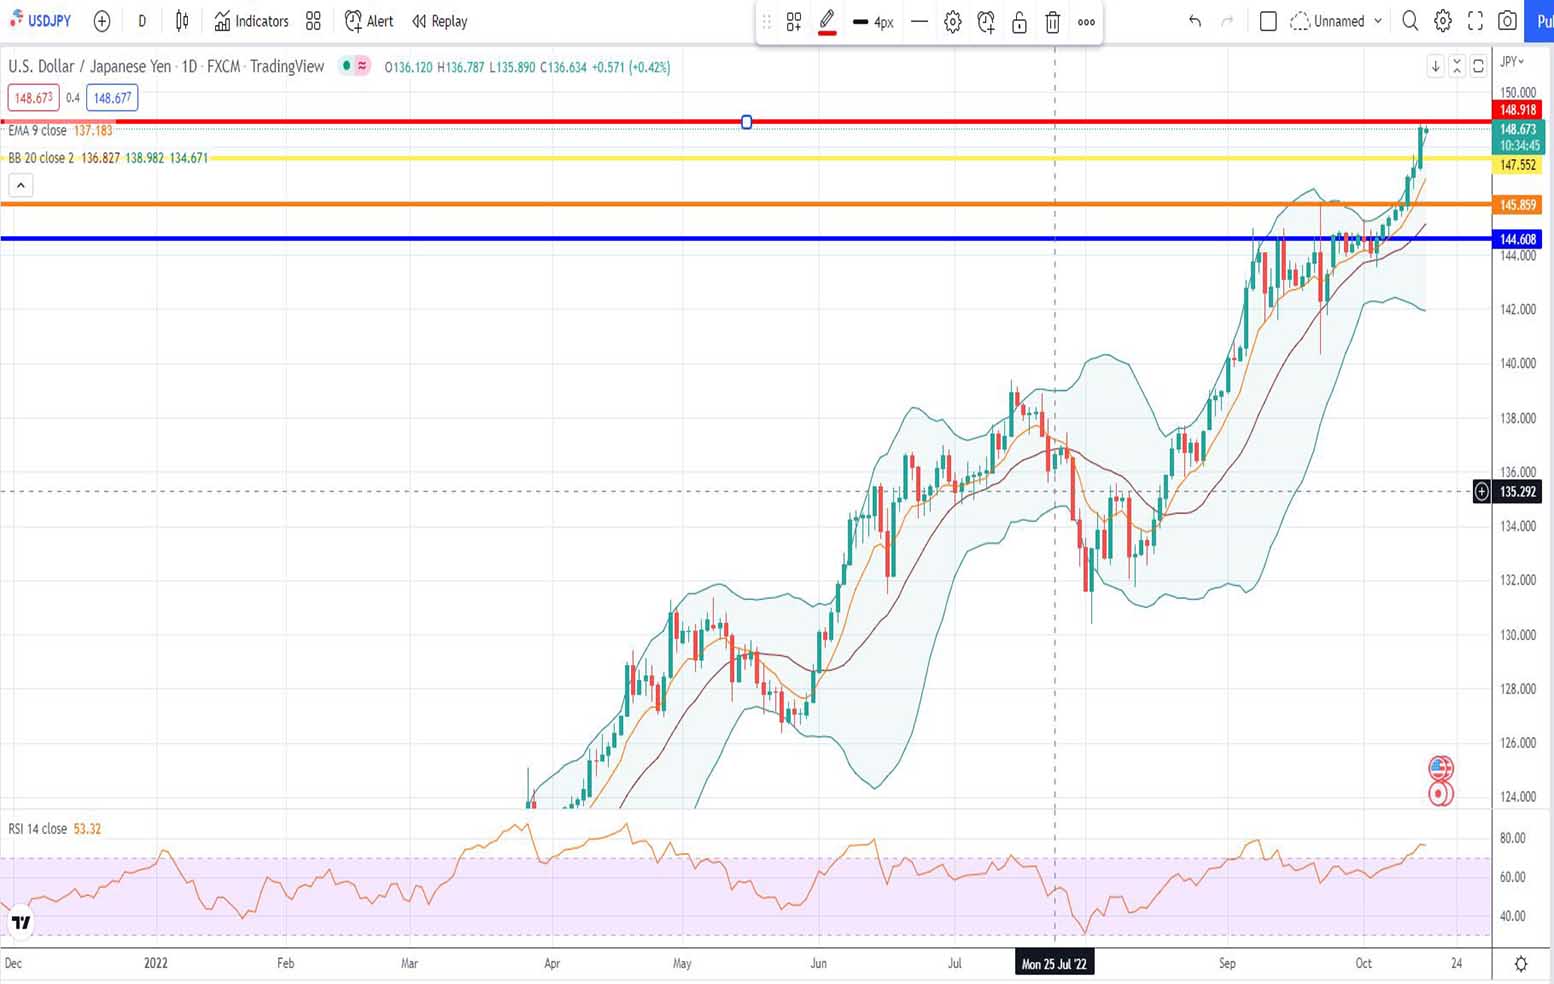Image resolution: width=1554 pixels, height=984 pixels.
Task: Toggle the layout select square checkbox
Action: 1268,21
